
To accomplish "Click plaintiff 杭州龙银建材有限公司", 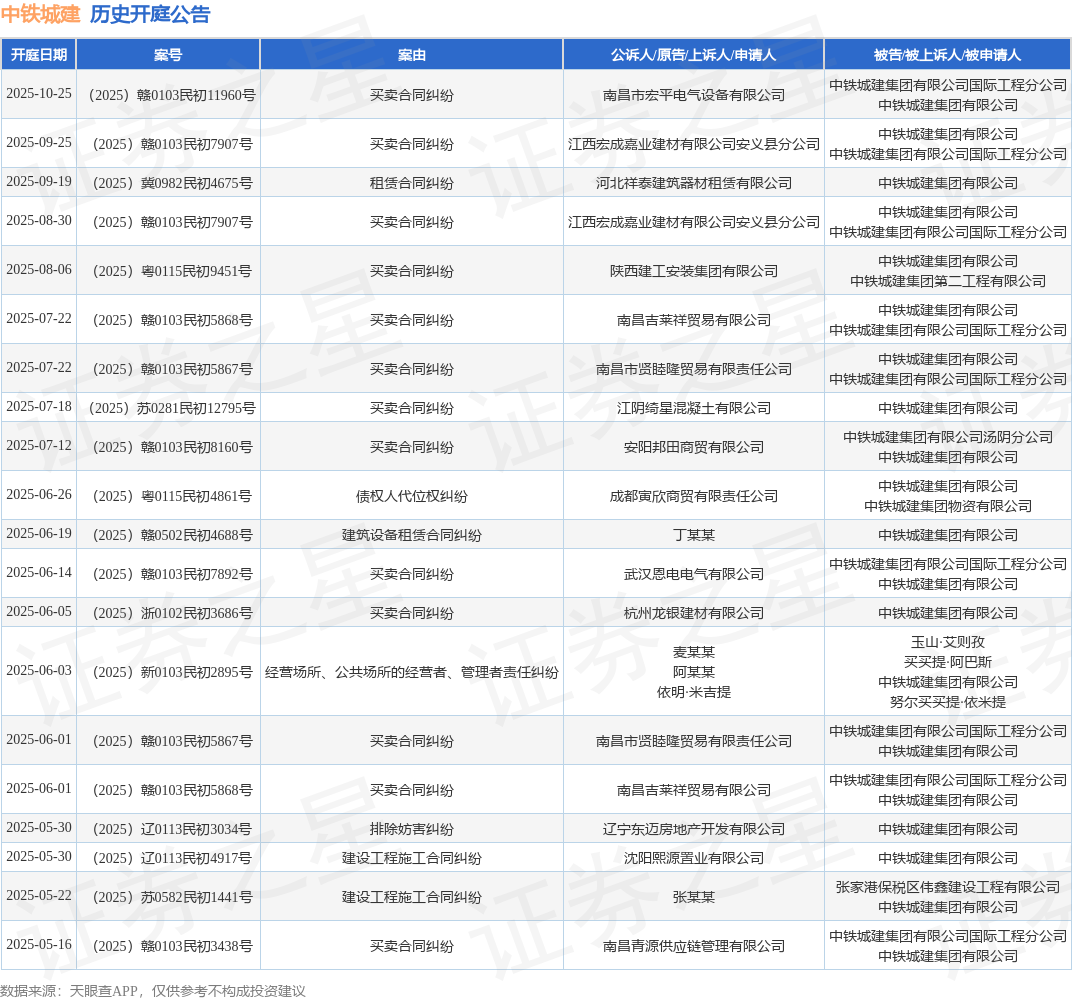I will [693, 613].
